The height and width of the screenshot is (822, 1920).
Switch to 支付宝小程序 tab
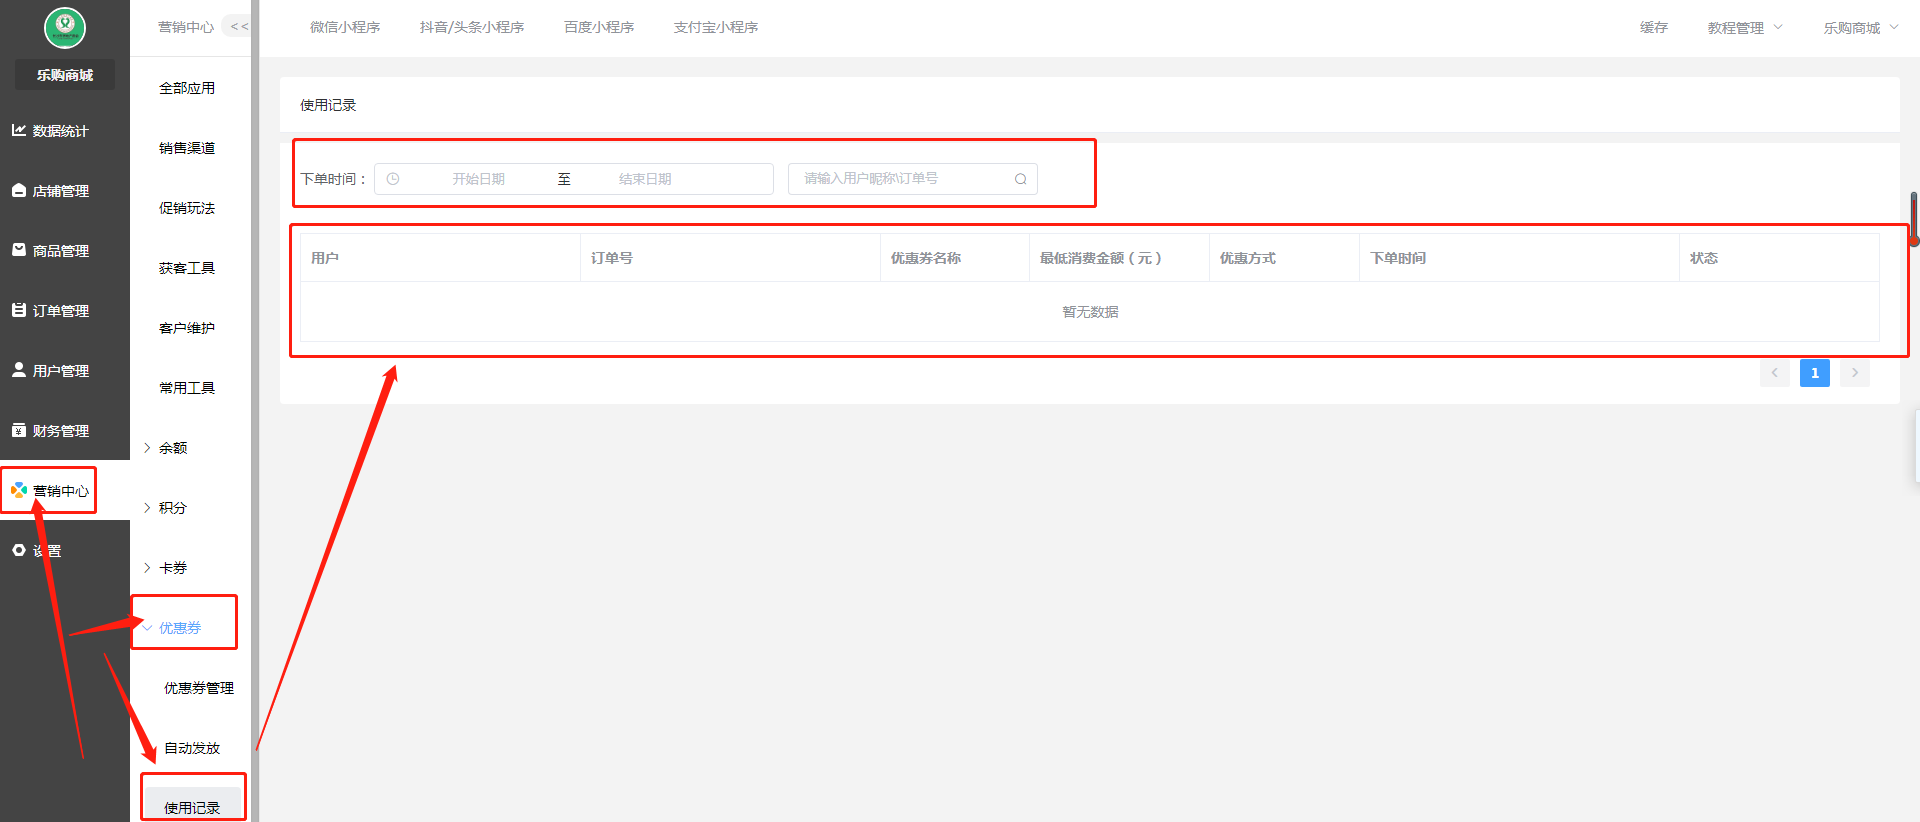tap(716, 27)
